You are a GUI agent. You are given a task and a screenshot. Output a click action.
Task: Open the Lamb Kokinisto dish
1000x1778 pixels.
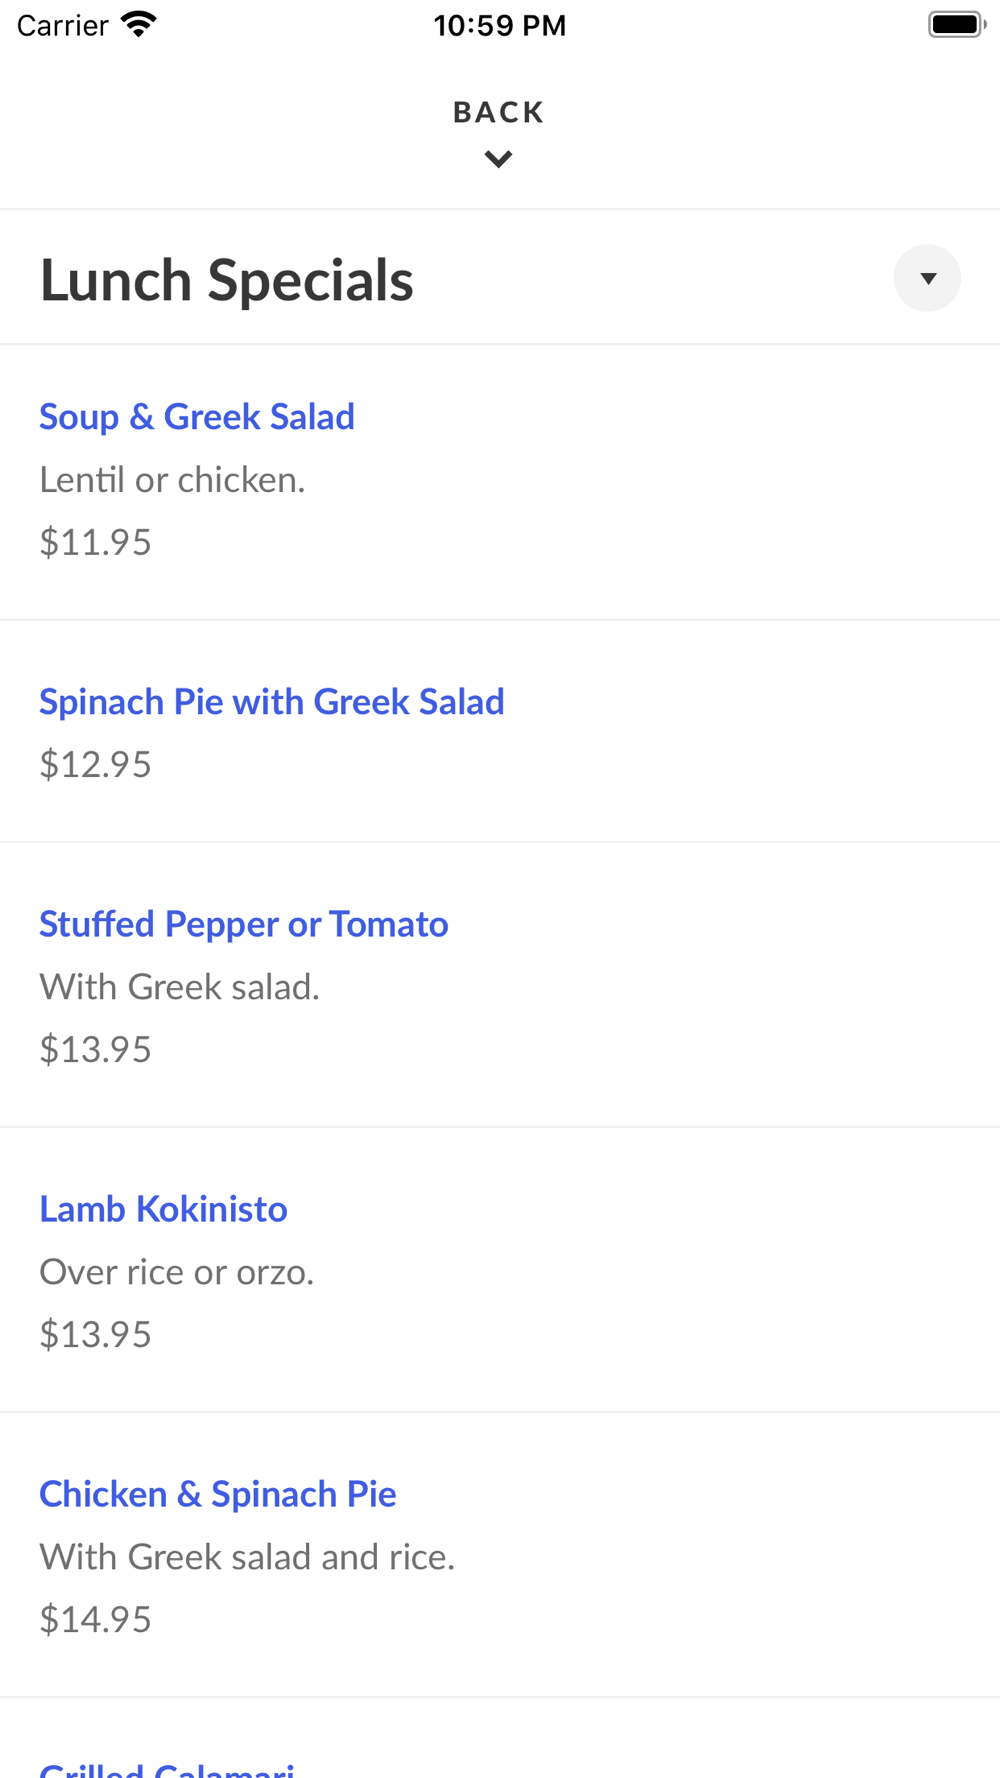[163, 1209]
